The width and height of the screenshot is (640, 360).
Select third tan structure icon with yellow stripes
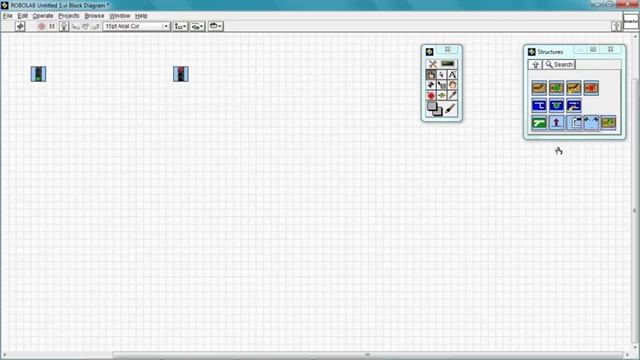pyautogui.click(x=574, y=88)
